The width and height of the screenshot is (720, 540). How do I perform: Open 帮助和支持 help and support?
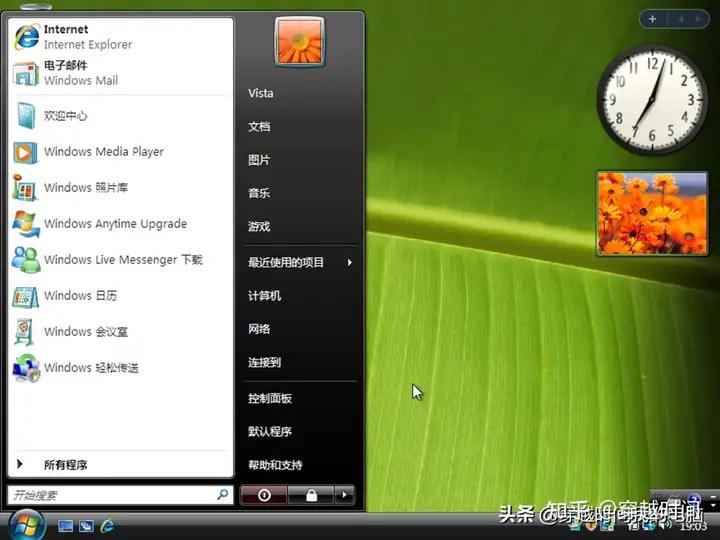(276, 465)
